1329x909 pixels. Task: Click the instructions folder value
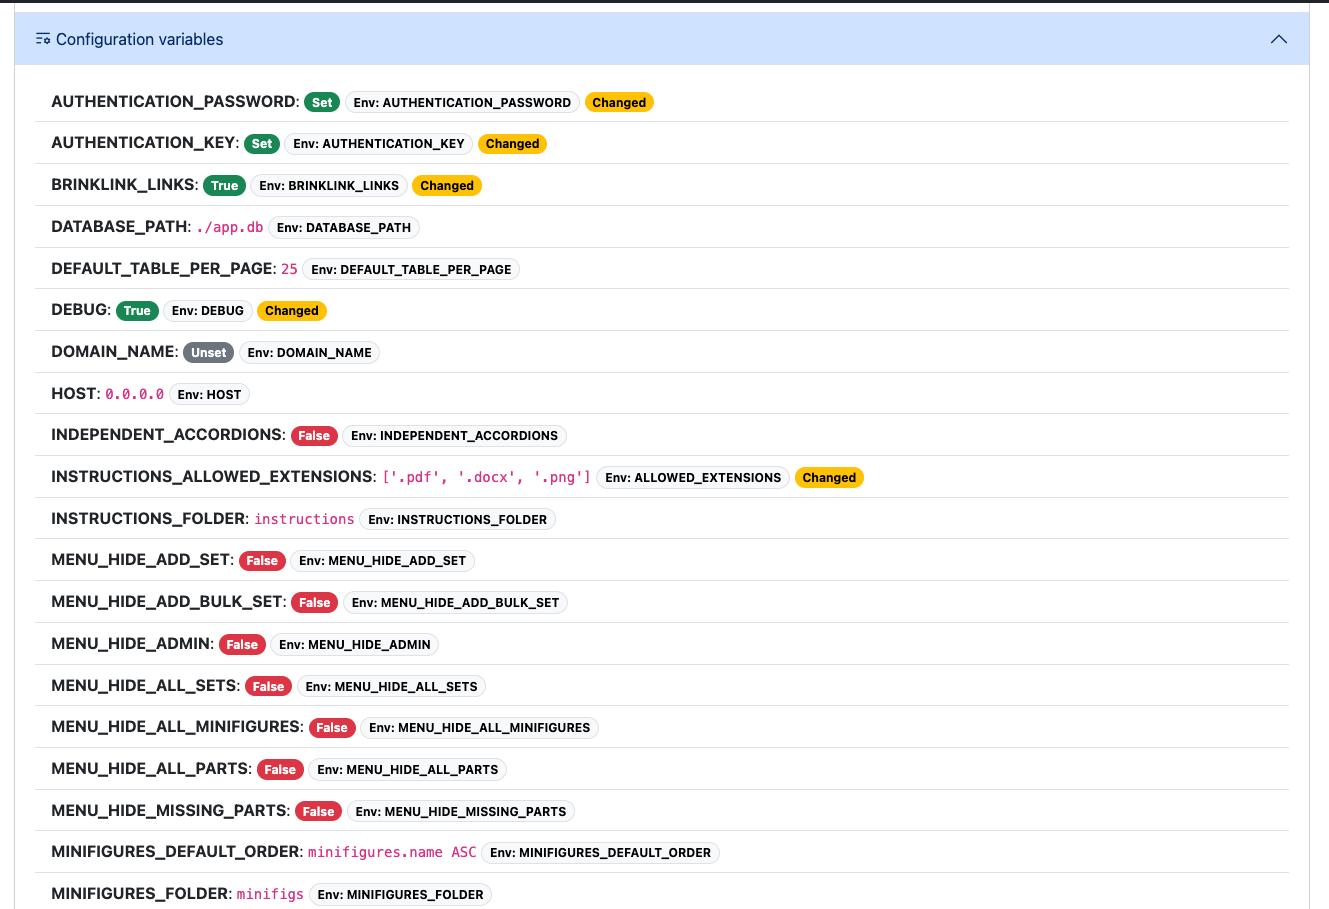304,519
